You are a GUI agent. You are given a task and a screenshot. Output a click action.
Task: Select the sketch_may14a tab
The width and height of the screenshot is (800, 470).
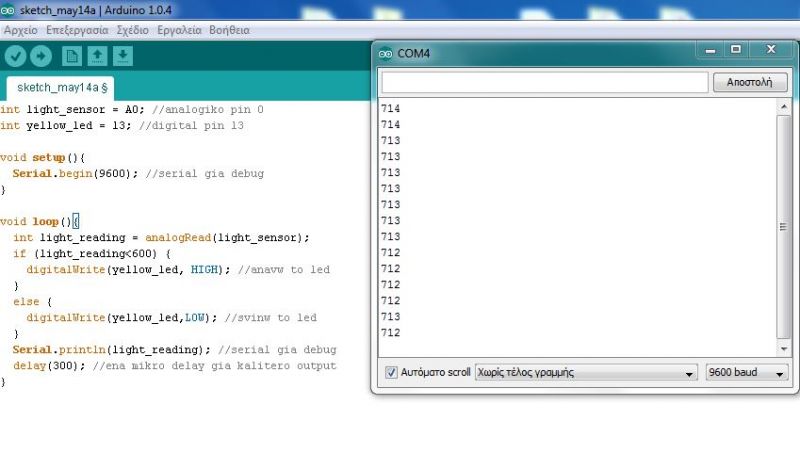click(x=62, y=88)
